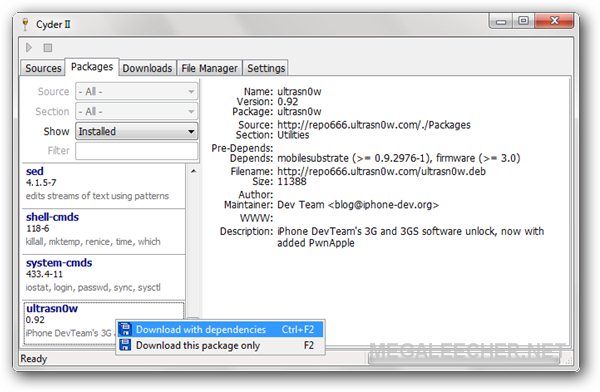Click the Section value Utilities
Viewport: 600px width, 392px height.
[293, 135]
